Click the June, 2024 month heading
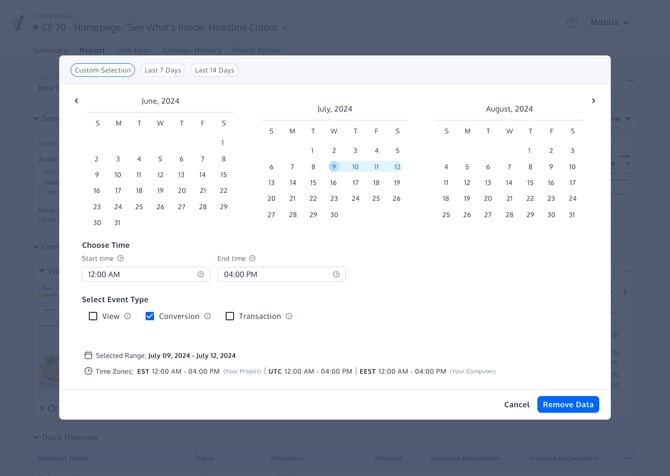The height and width of the screenshot is (476, 670). [160, 101]
